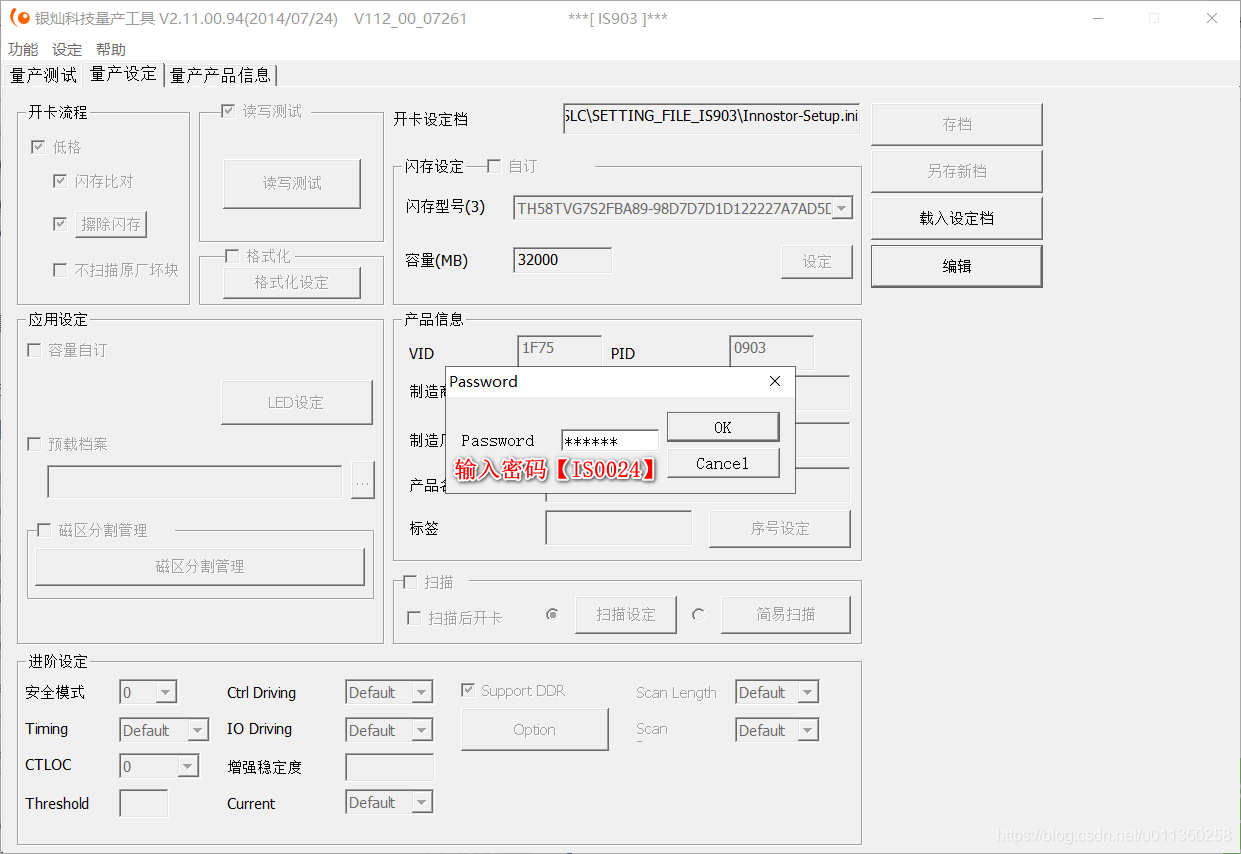Confirm the password with OK

(x=723, y=427)
